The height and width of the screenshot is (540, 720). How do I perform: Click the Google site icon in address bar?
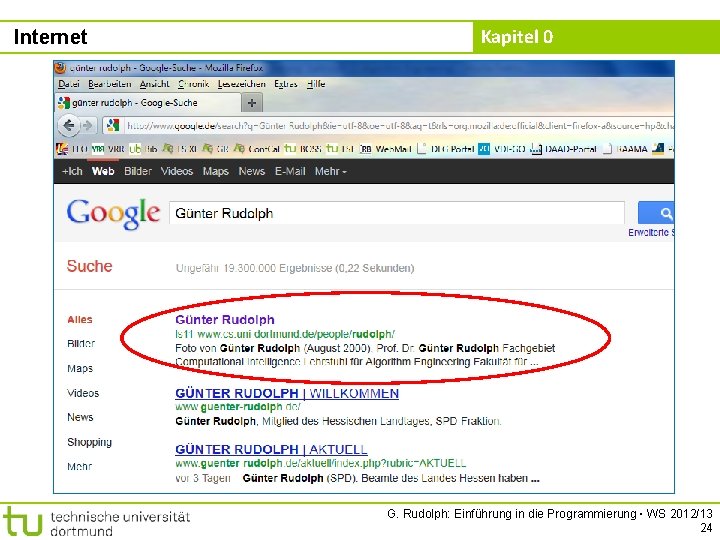coord(113,125)
